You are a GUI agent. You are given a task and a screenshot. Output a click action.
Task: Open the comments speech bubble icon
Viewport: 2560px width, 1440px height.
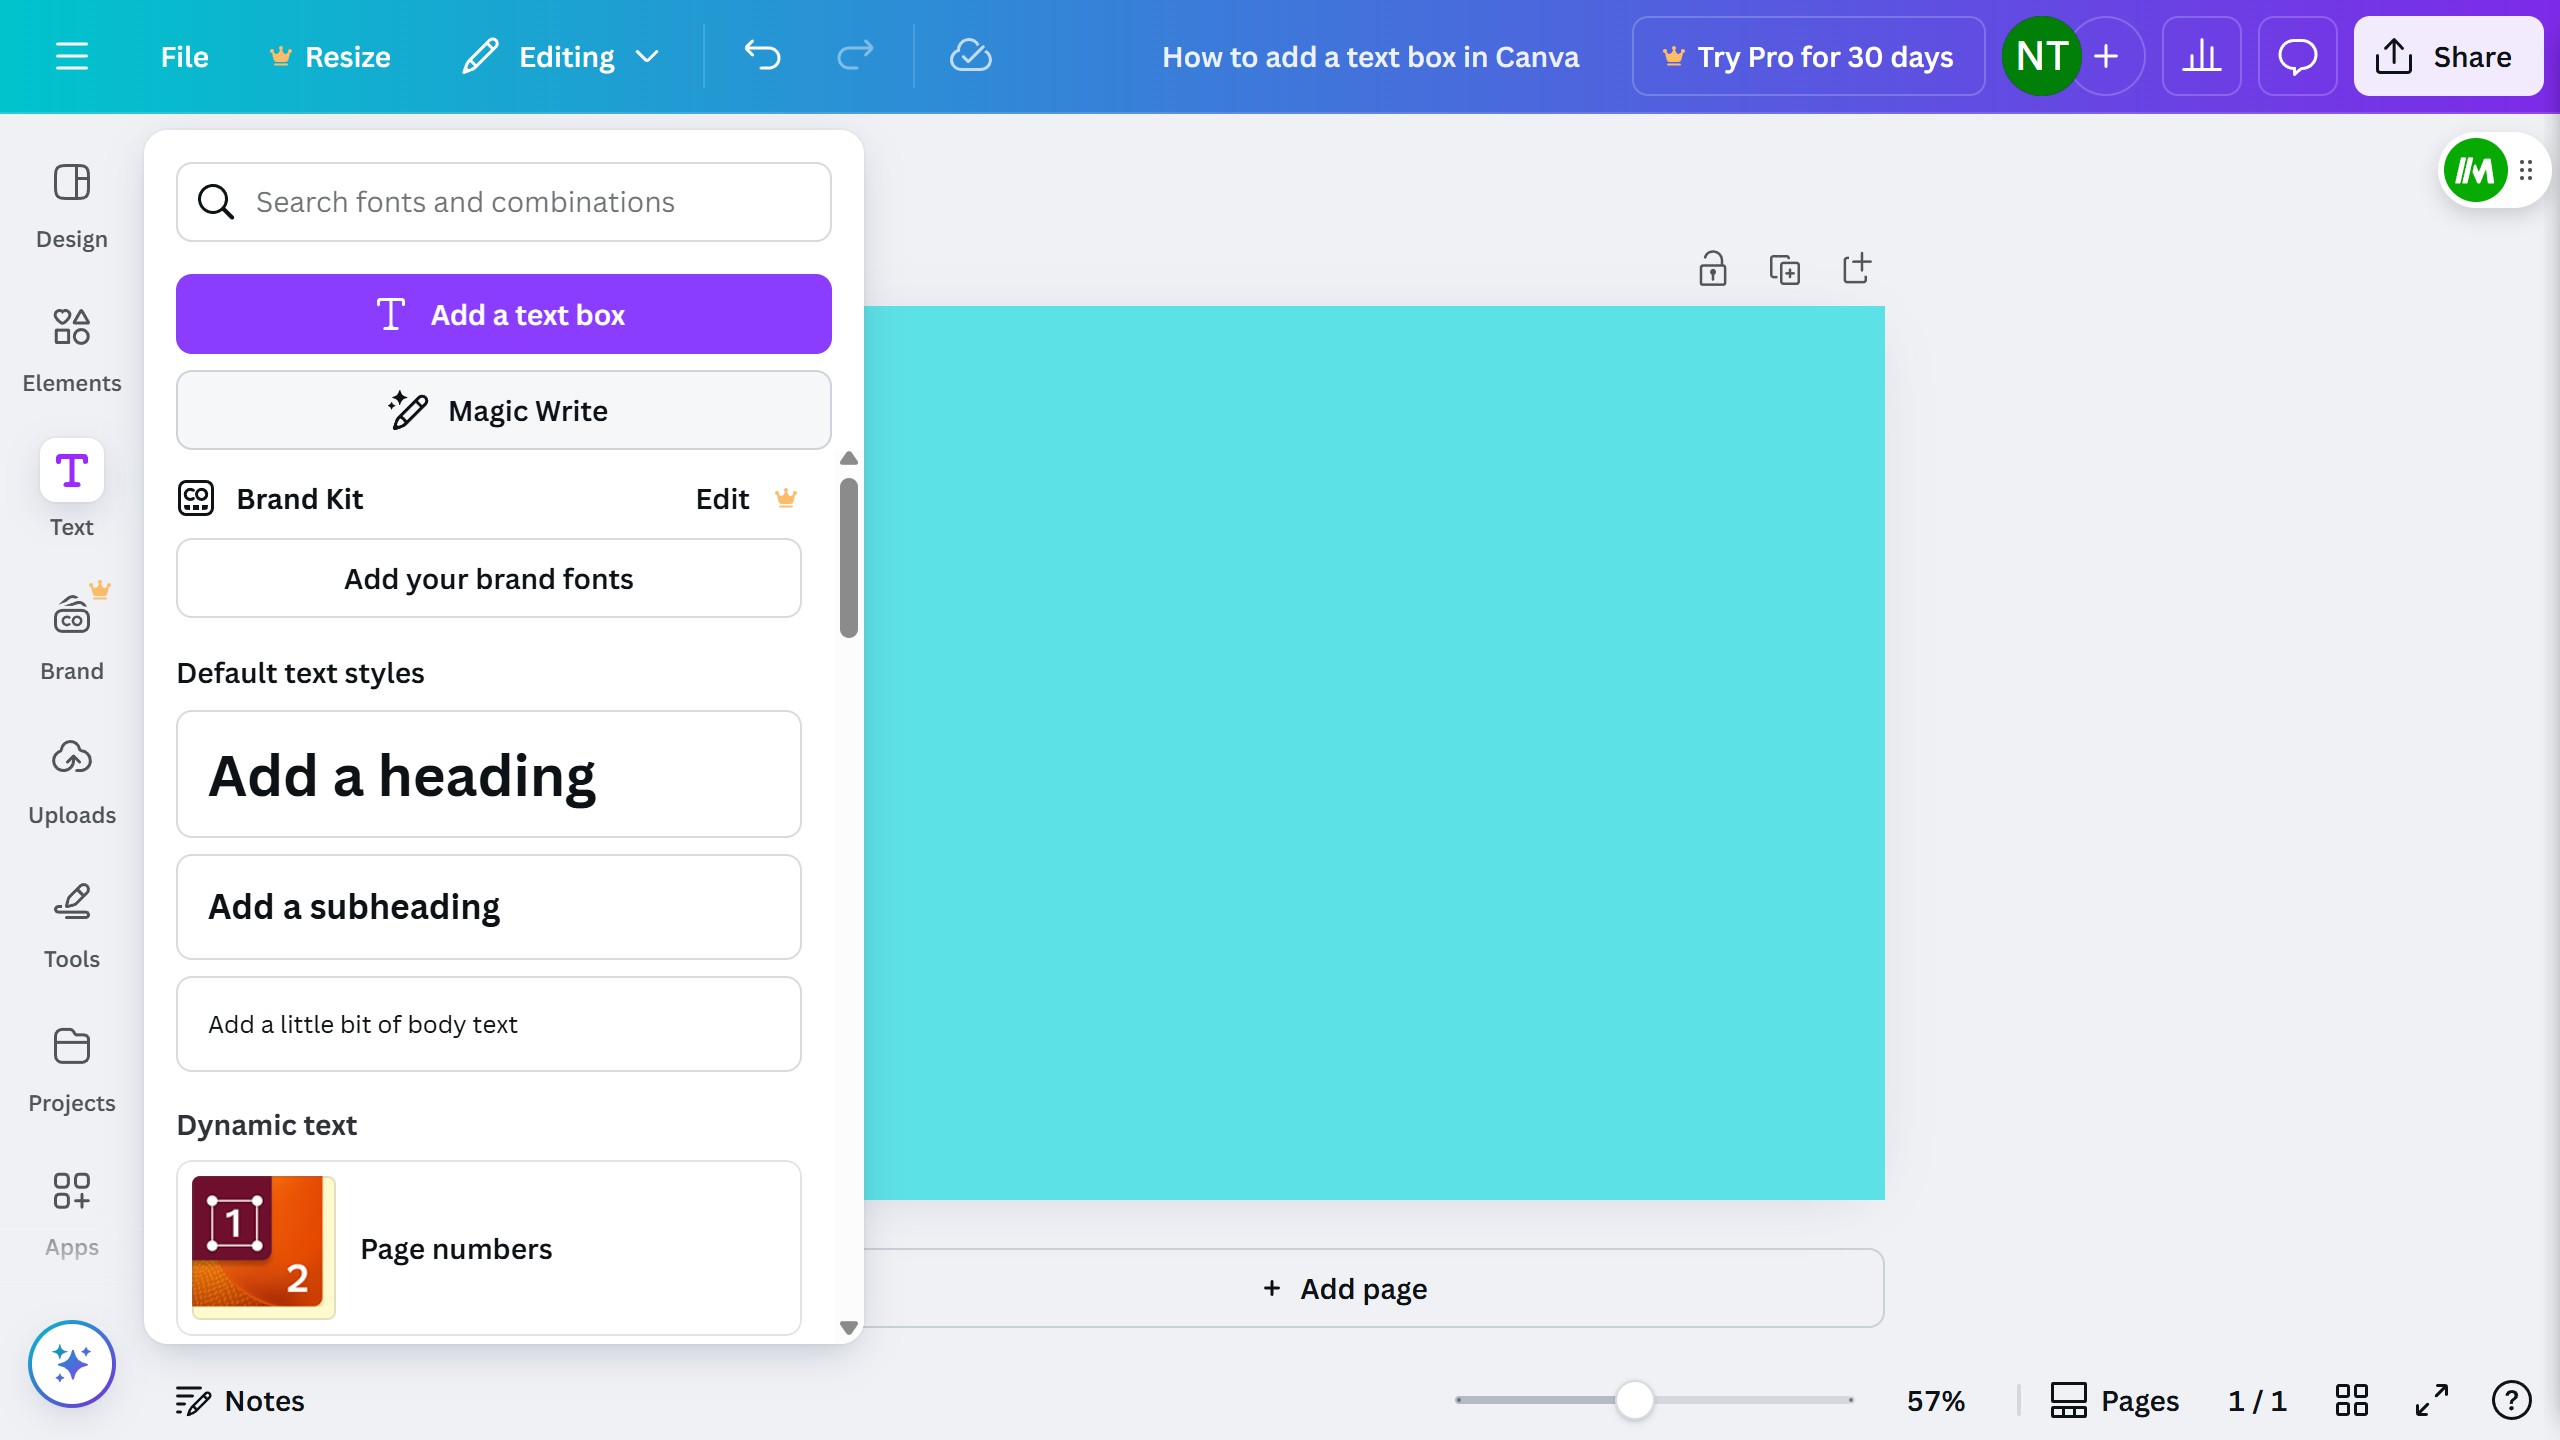click(2297, 57)
